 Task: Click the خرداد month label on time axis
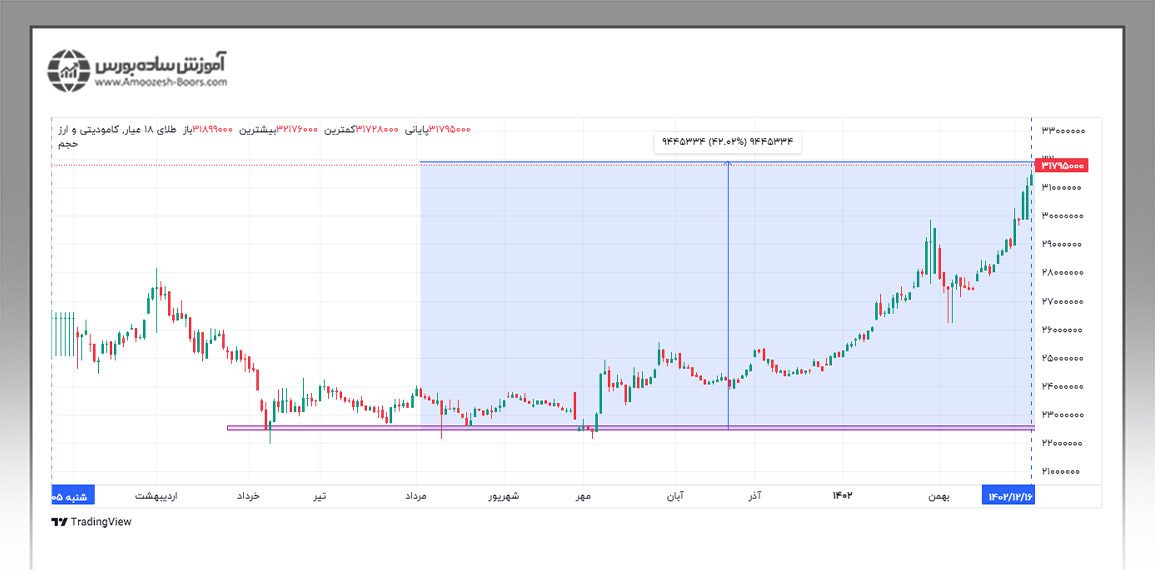coord(248,496)
